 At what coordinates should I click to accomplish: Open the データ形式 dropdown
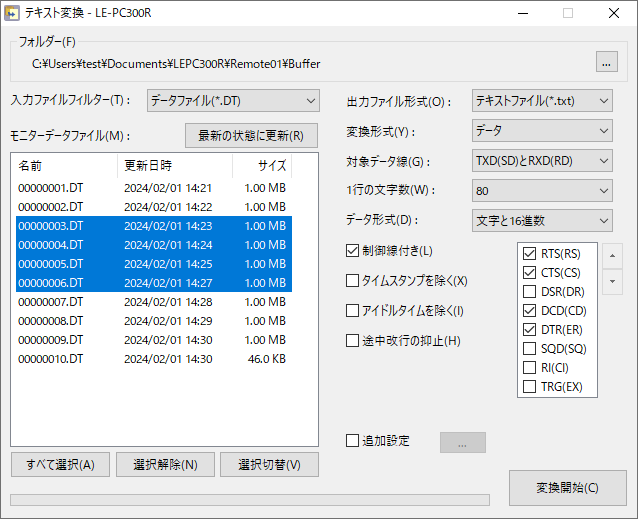click(x=541, y=220)
